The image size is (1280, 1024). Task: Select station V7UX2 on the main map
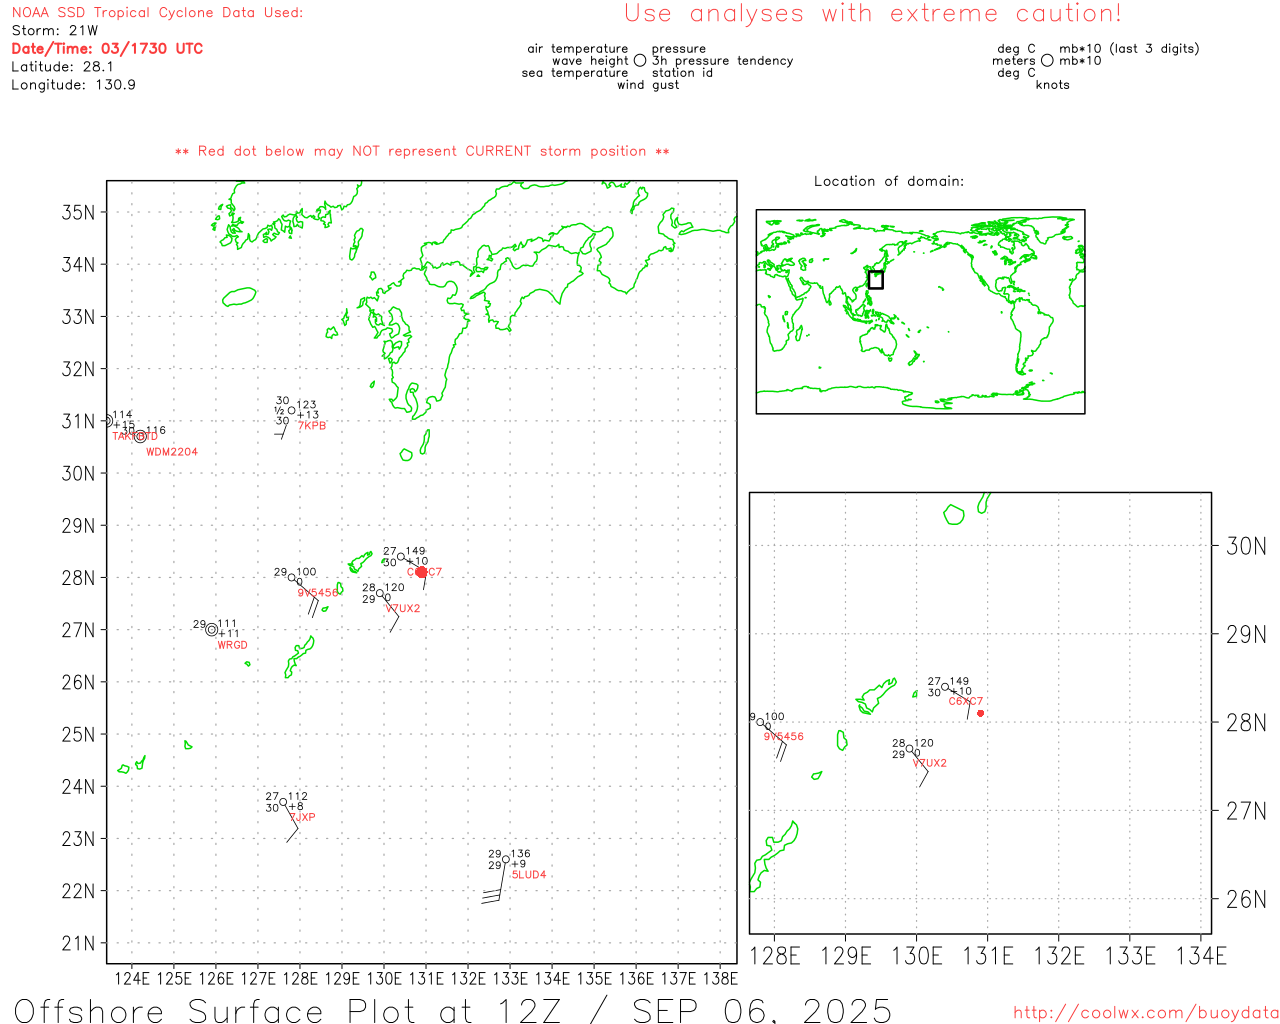(x=403, y=608)
